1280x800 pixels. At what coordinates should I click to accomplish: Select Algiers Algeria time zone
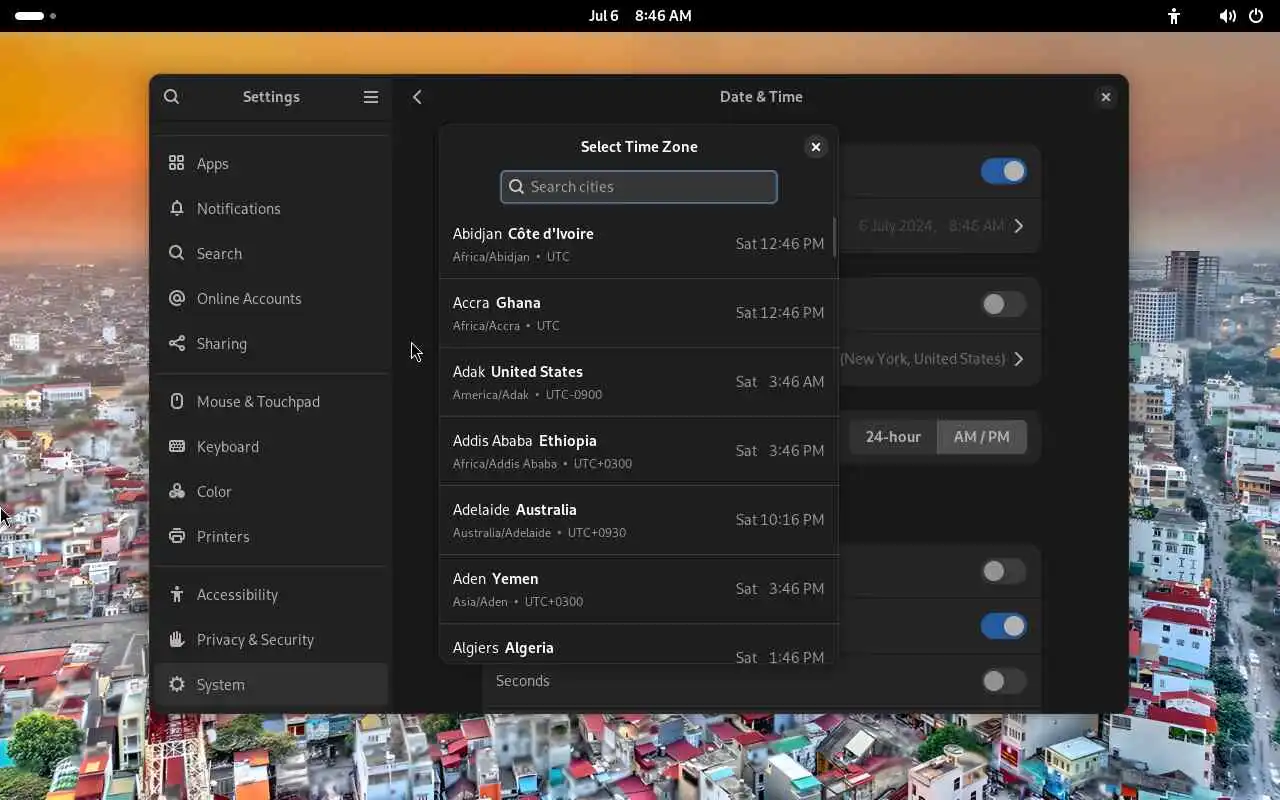[x=638, y=644]
